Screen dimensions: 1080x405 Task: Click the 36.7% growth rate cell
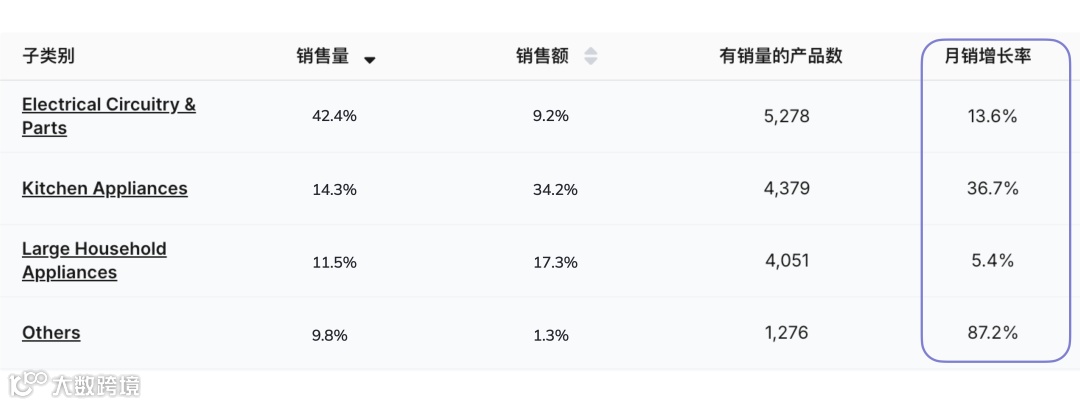click(x=992, y=188)
